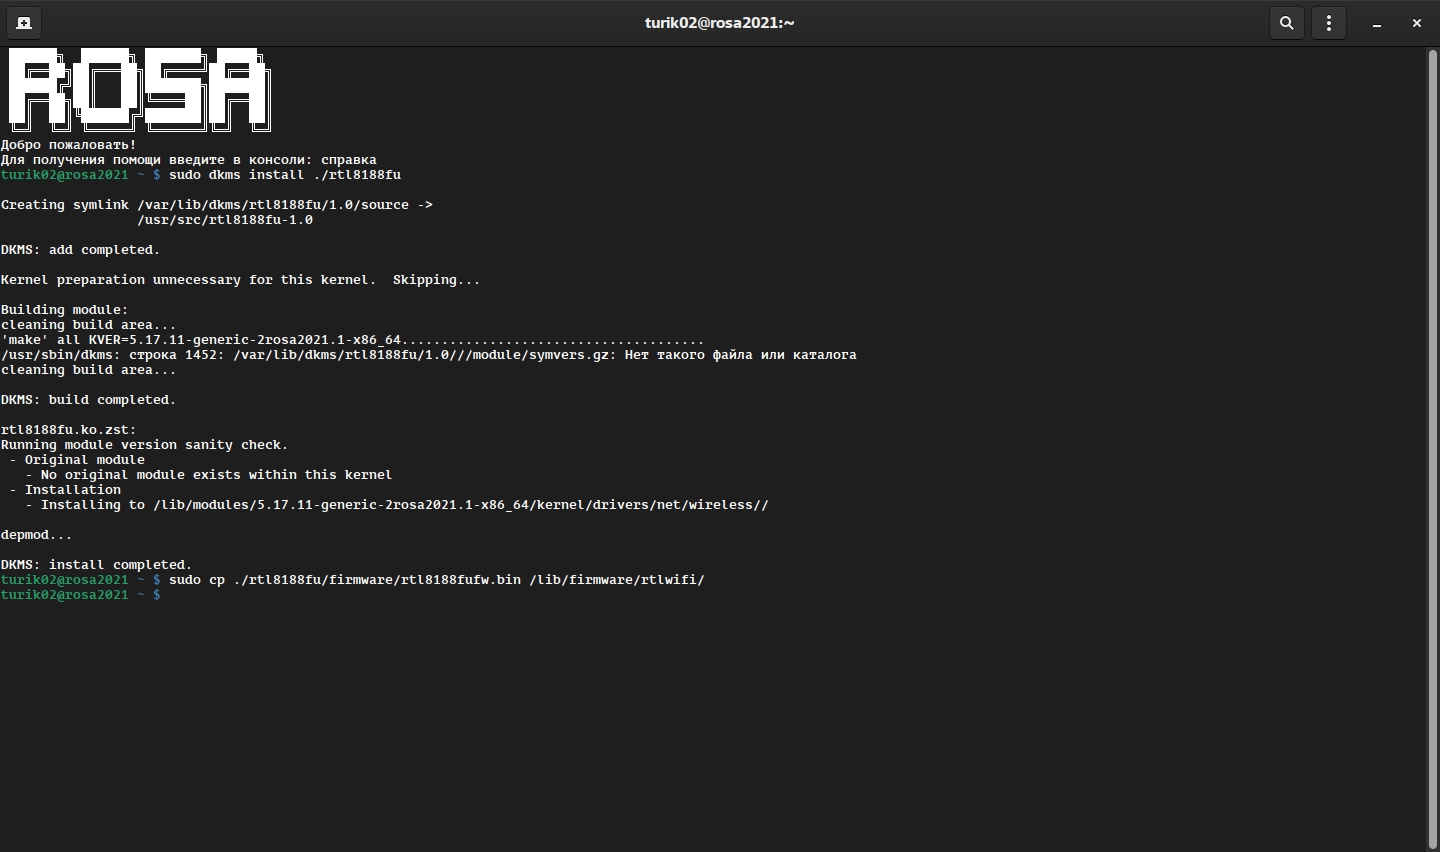The width and height of the screenshot is (1440, 852).
Task: Click the 'rtl8188fu.ko.zst:' line
Action: click(x=69, y=430)
